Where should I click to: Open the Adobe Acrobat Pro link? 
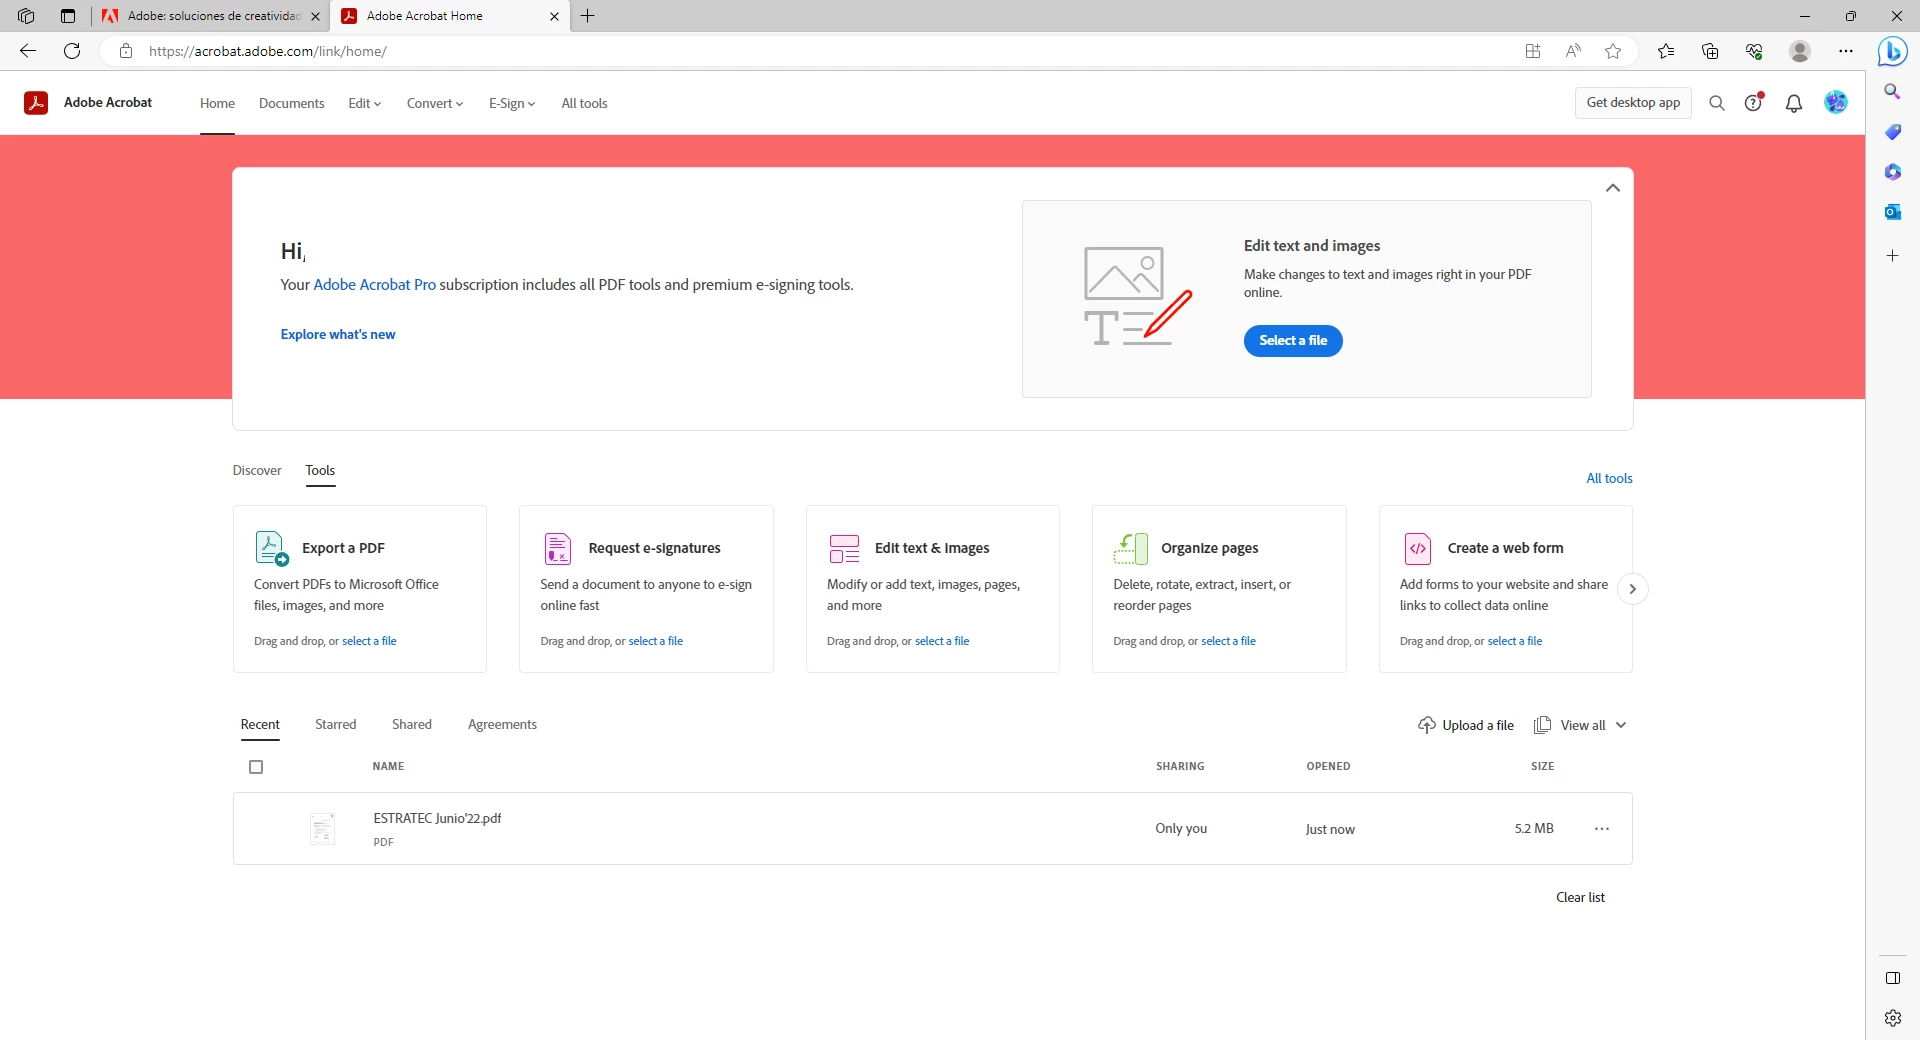pos(374,285)
